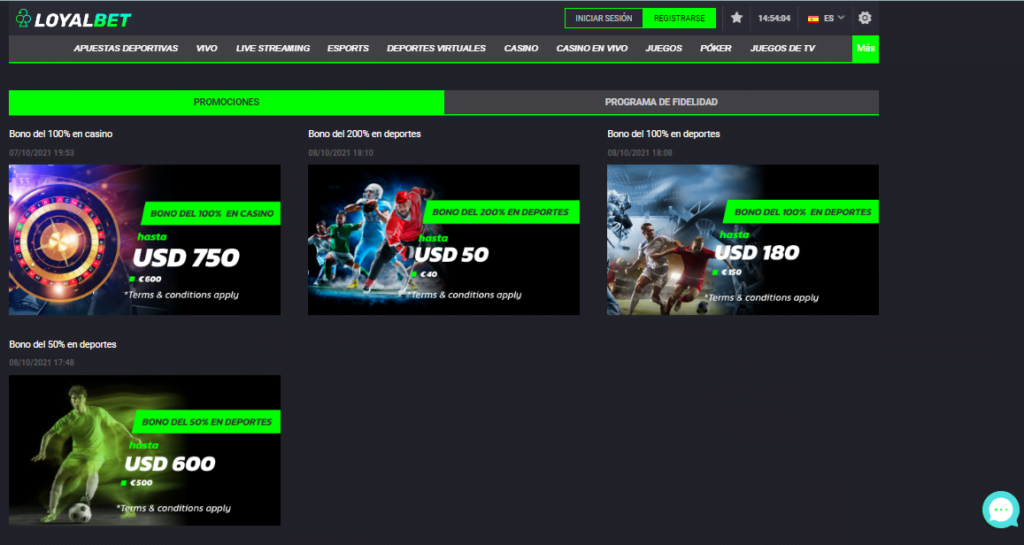Switch to Programa de Fidelidad tab
The height and width of the screenshot is (545, 1024).
661,102
